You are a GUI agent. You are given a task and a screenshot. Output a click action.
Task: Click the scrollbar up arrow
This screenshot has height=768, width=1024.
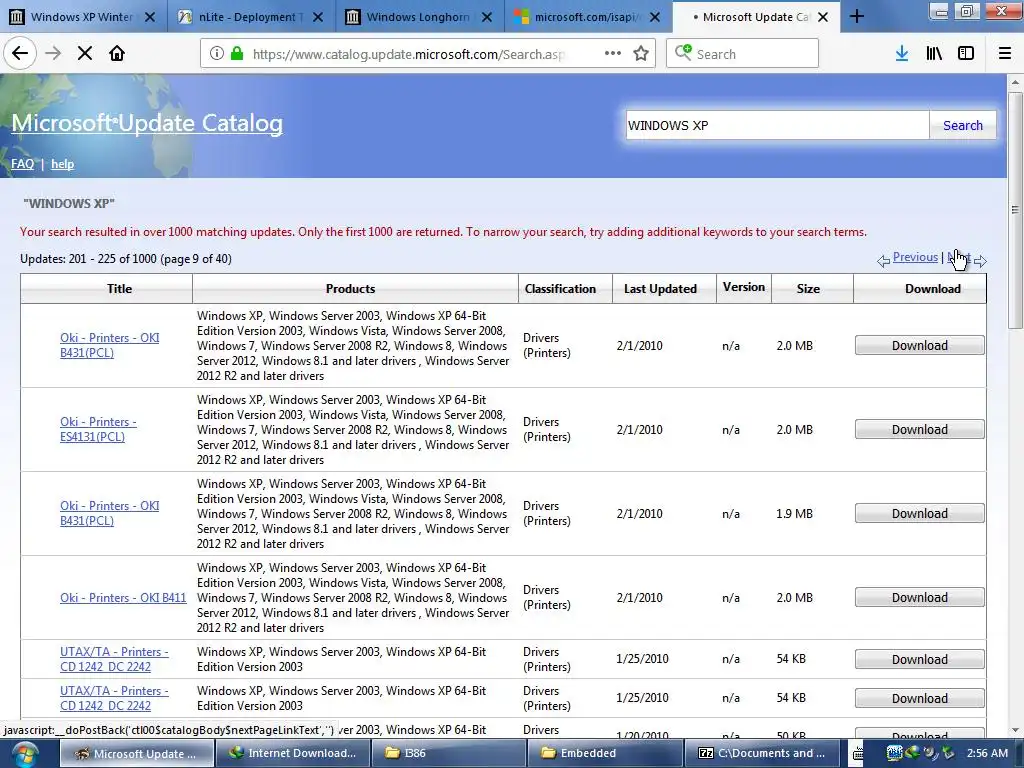tap(1015, 82)
